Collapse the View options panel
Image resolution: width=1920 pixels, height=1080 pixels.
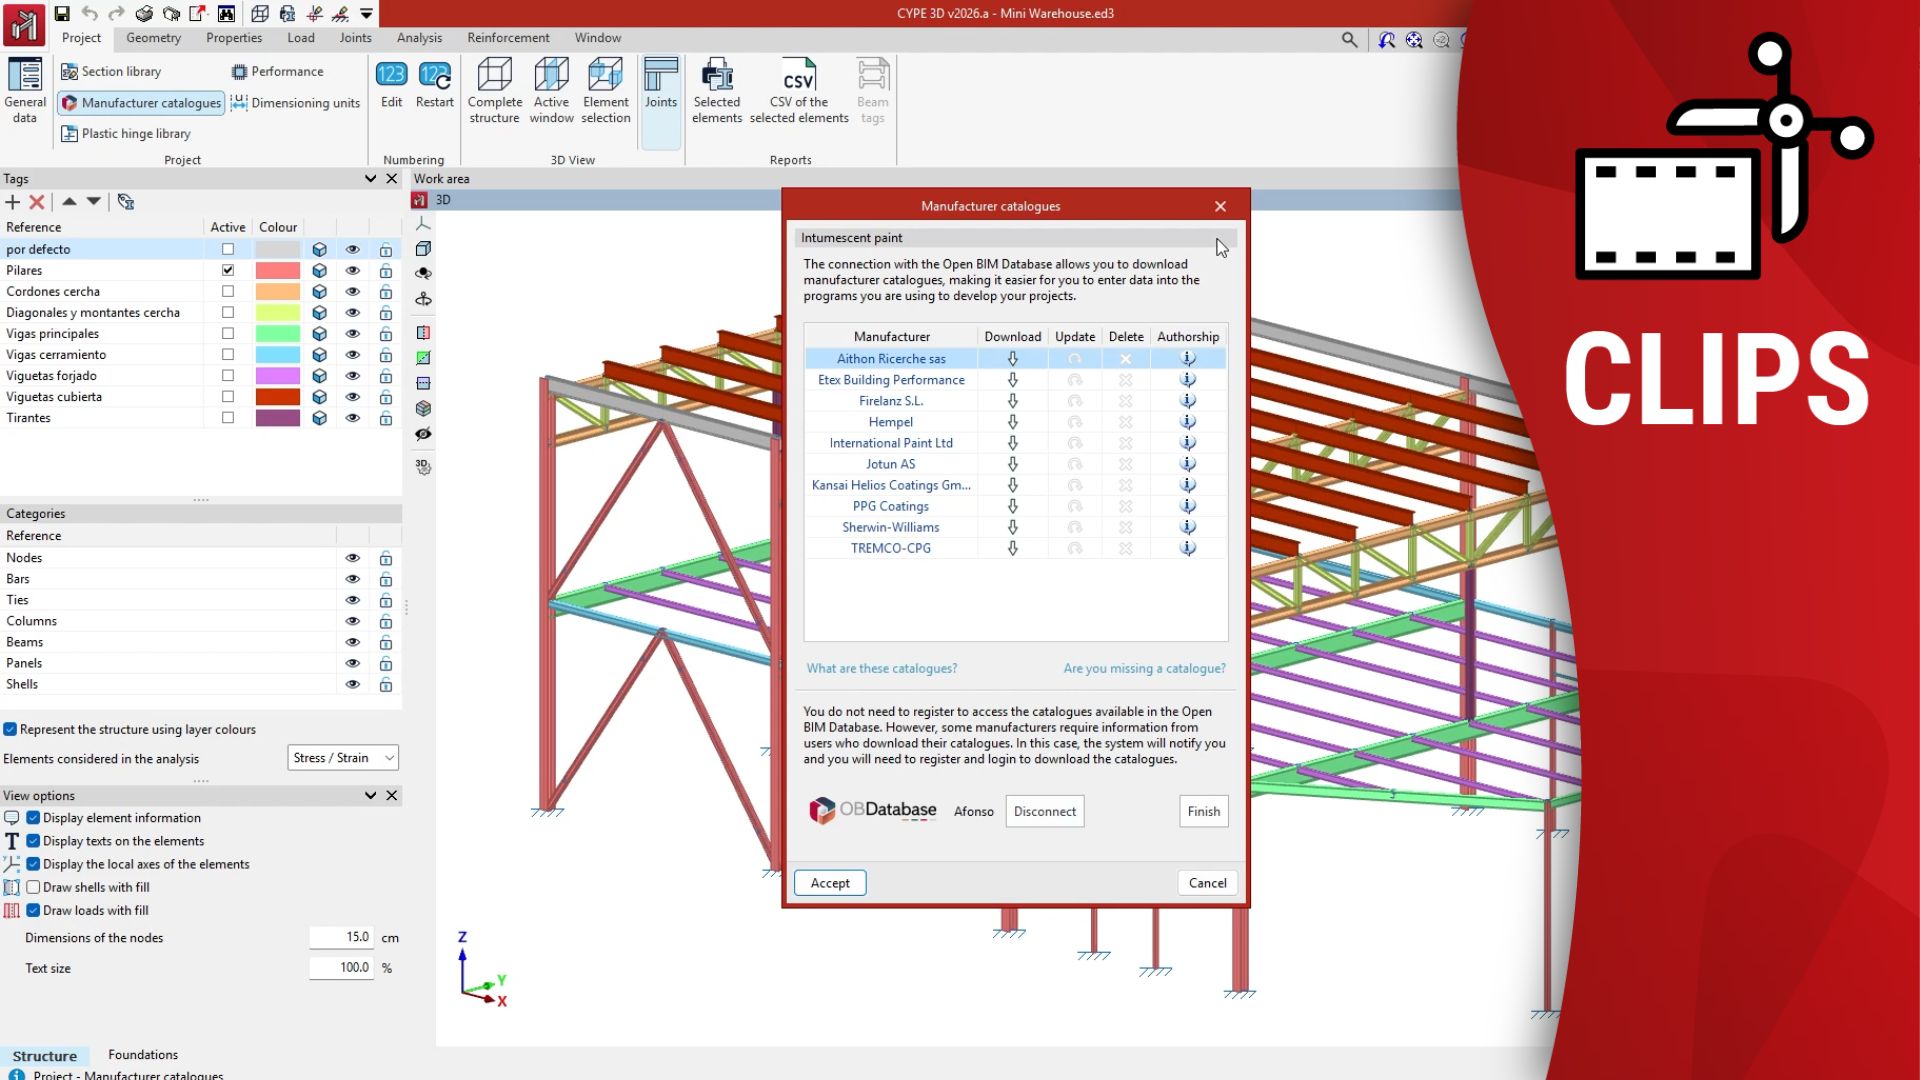pyautogui.click(x=371, y=795)
